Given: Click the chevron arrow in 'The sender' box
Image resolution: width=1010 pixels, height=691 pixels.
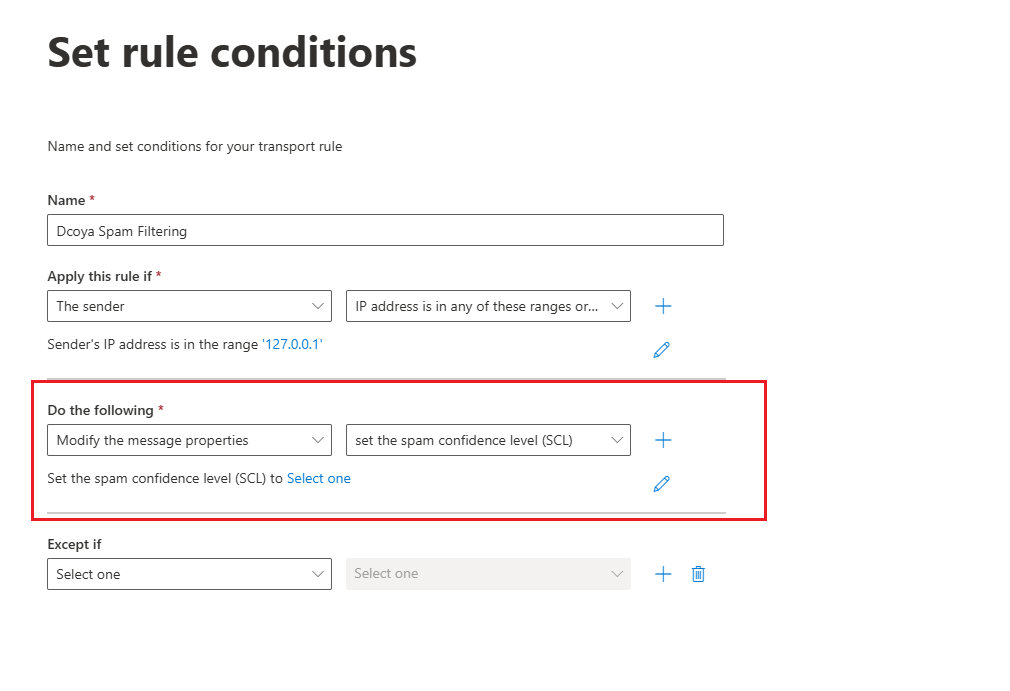Looking at the screenshot, I should coord(318,306).
